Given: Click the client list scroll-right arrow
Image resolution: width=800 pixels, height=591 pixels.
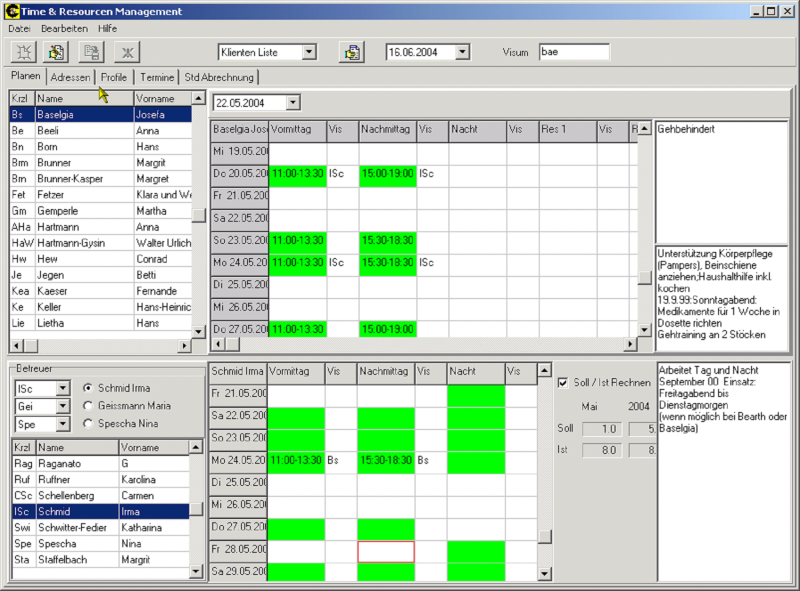Looking at the screenshot, I should click(184, 346).
